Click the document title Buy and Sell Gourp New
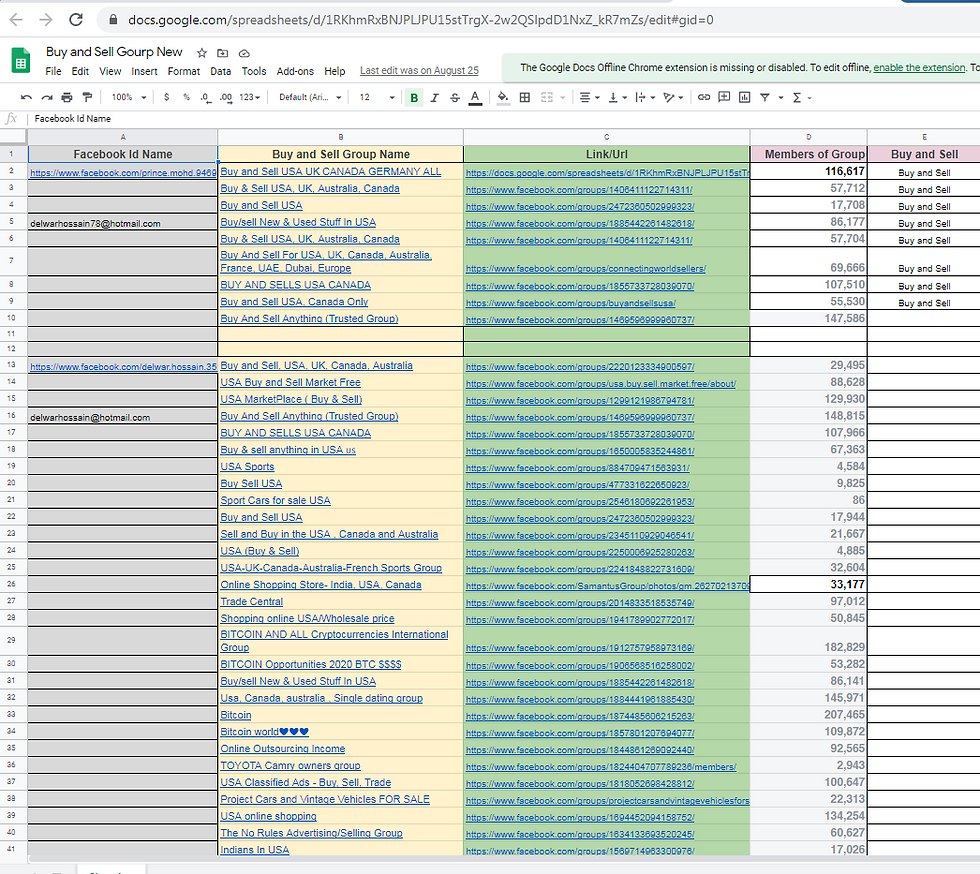Screen dimensions: 980x874 pyautogui.click(x=114, y=52)
